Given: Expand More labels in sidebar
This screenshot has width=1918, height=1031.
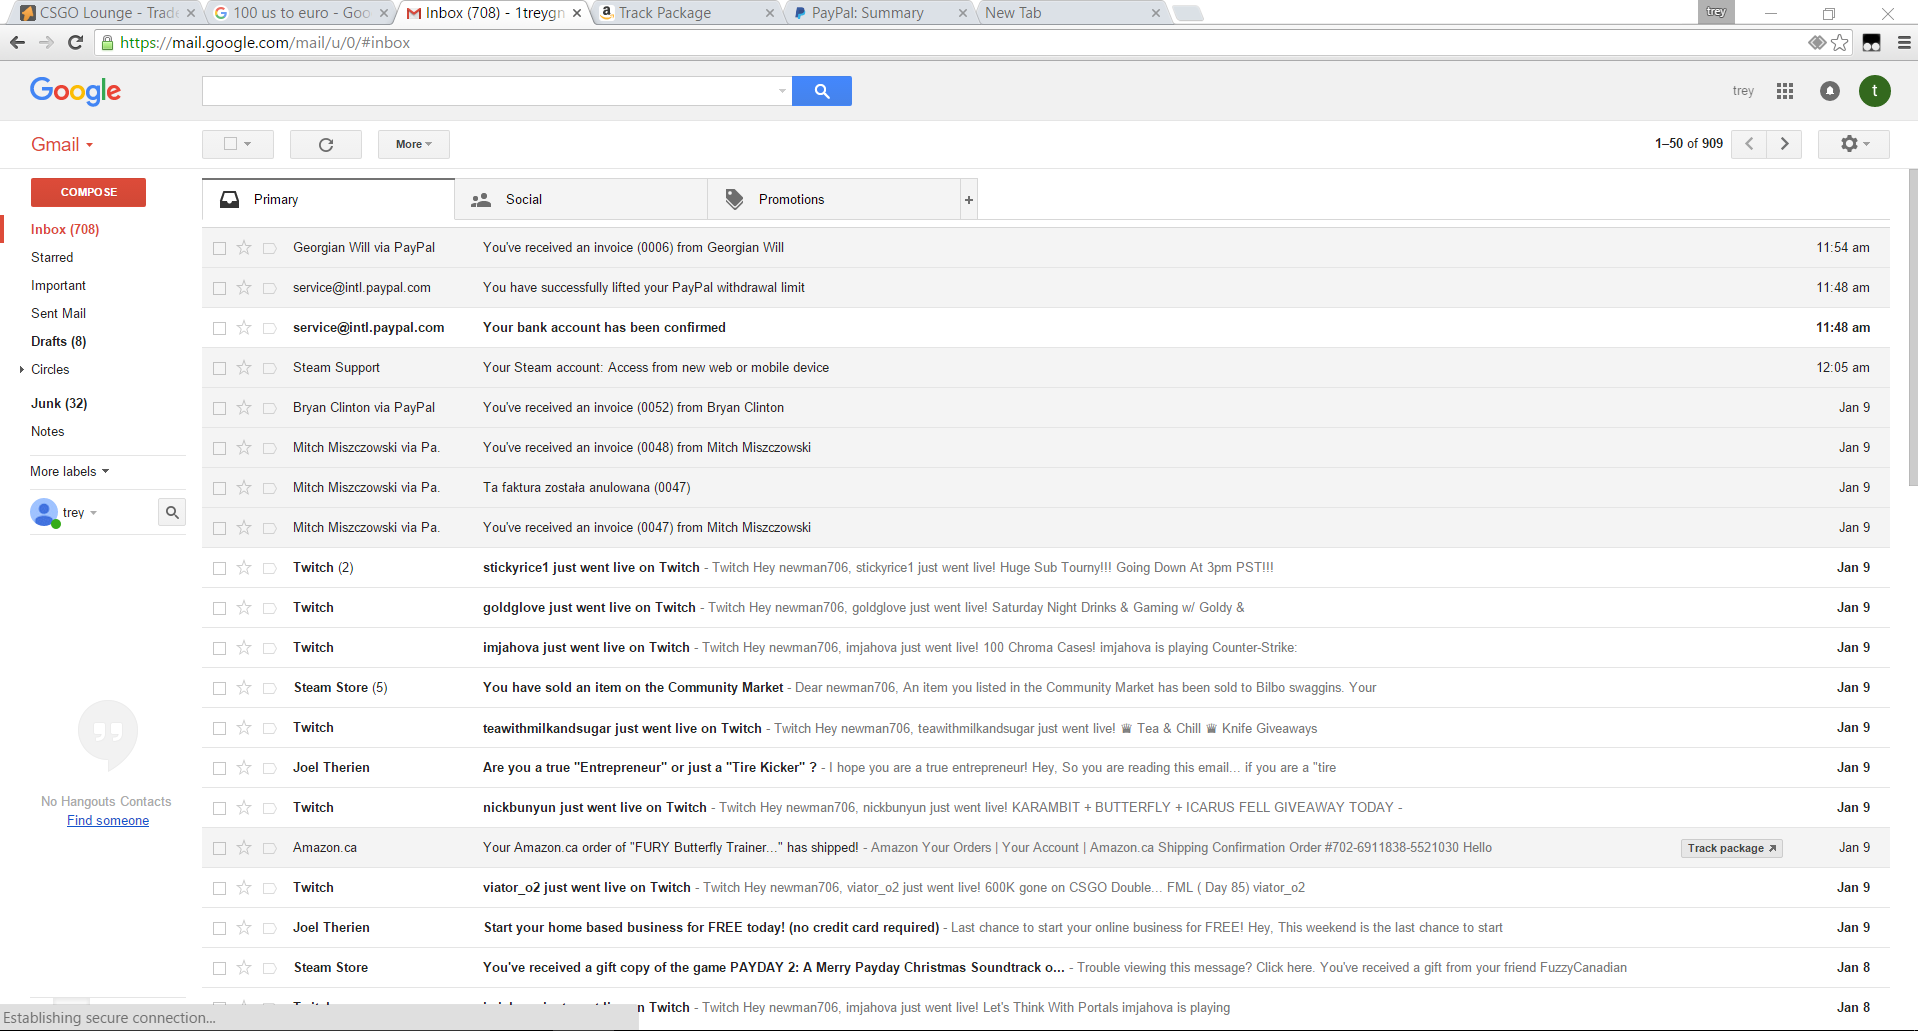Looking at the screenshot, I should pyautogui.click(x=69, y=471).
